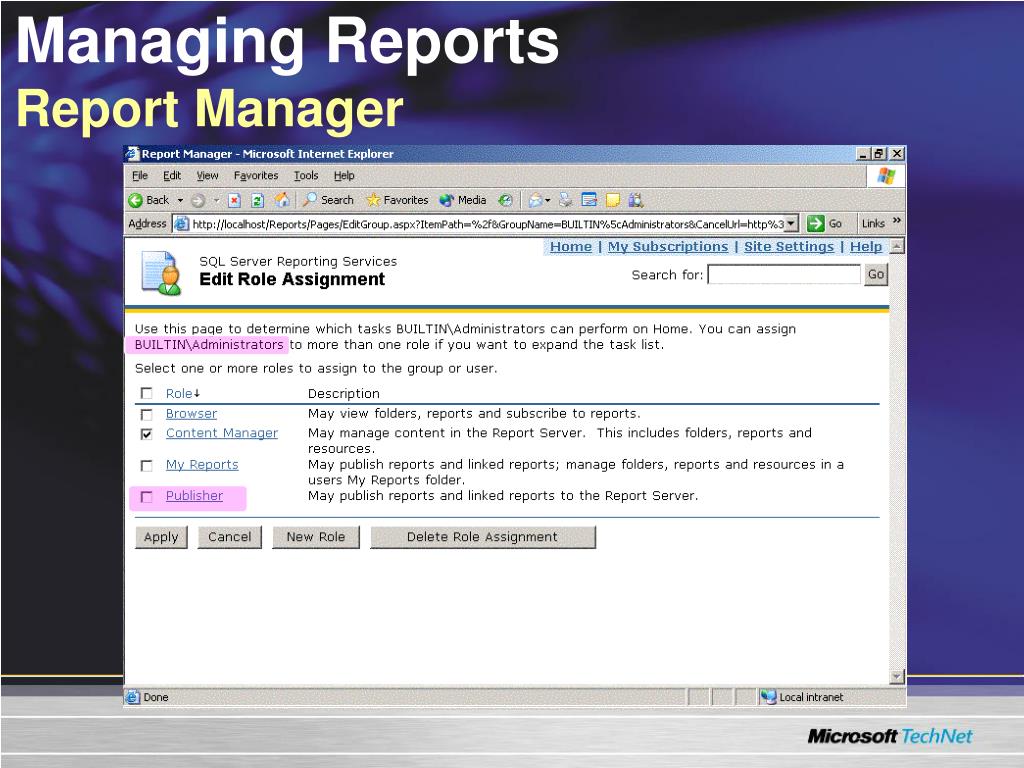Open the Tools menu
1024x768 pixels.
point(306,176)
